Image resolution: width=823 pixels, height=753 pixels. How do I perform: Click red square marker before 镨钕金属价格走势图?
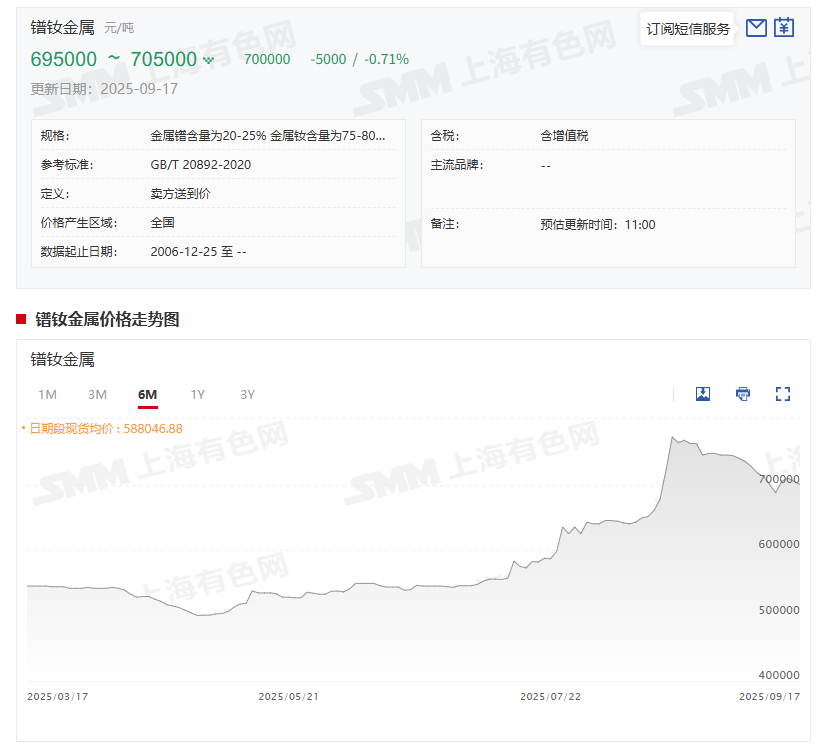(x=21, y=319)
